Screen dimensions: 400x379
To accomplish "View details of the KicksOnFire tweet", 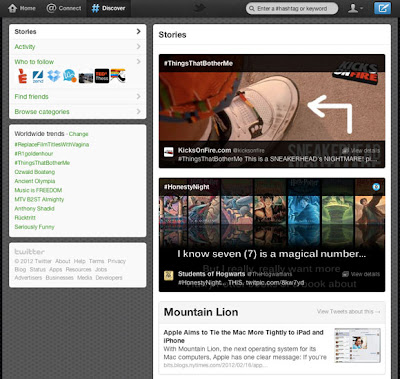I will click(x=361, y=151).
